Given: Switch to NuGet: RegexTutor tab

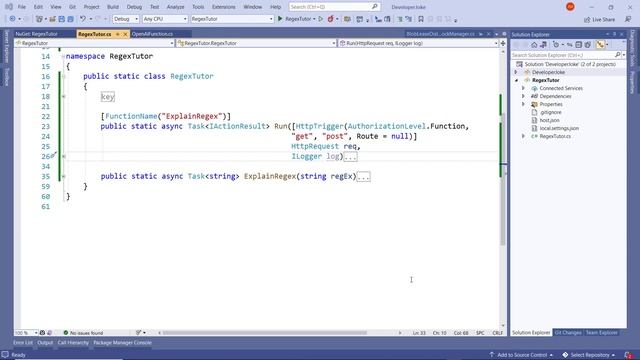Looking at the screenshot, I should [x=36, y=34].
